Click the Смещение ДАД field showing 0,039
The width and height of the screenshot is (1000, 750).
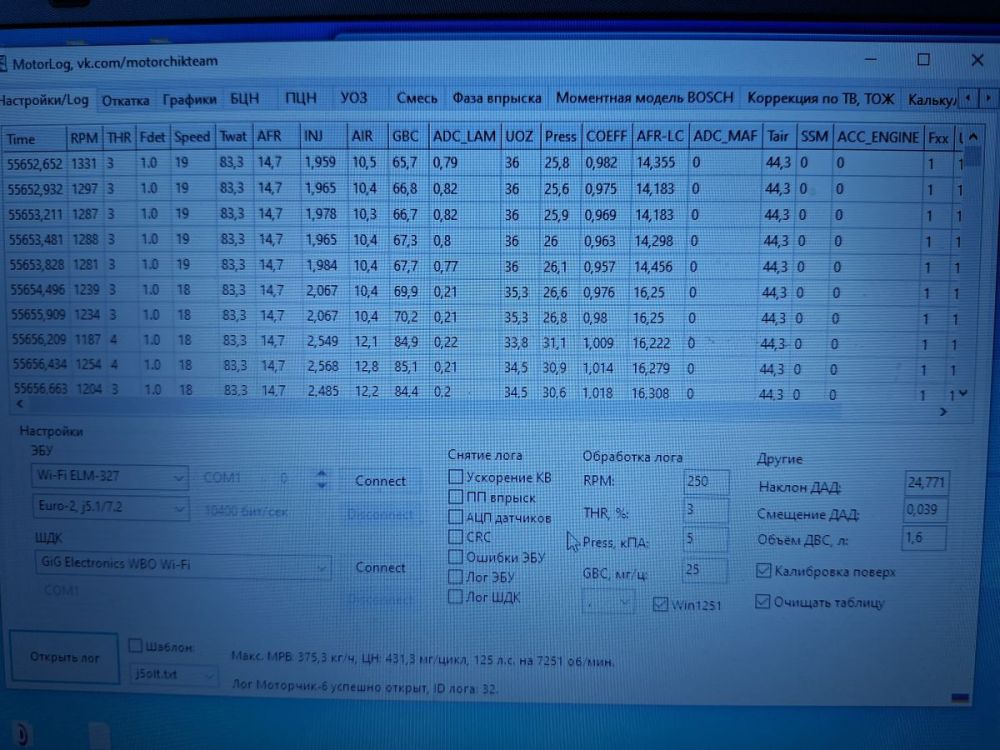[924, 510]
